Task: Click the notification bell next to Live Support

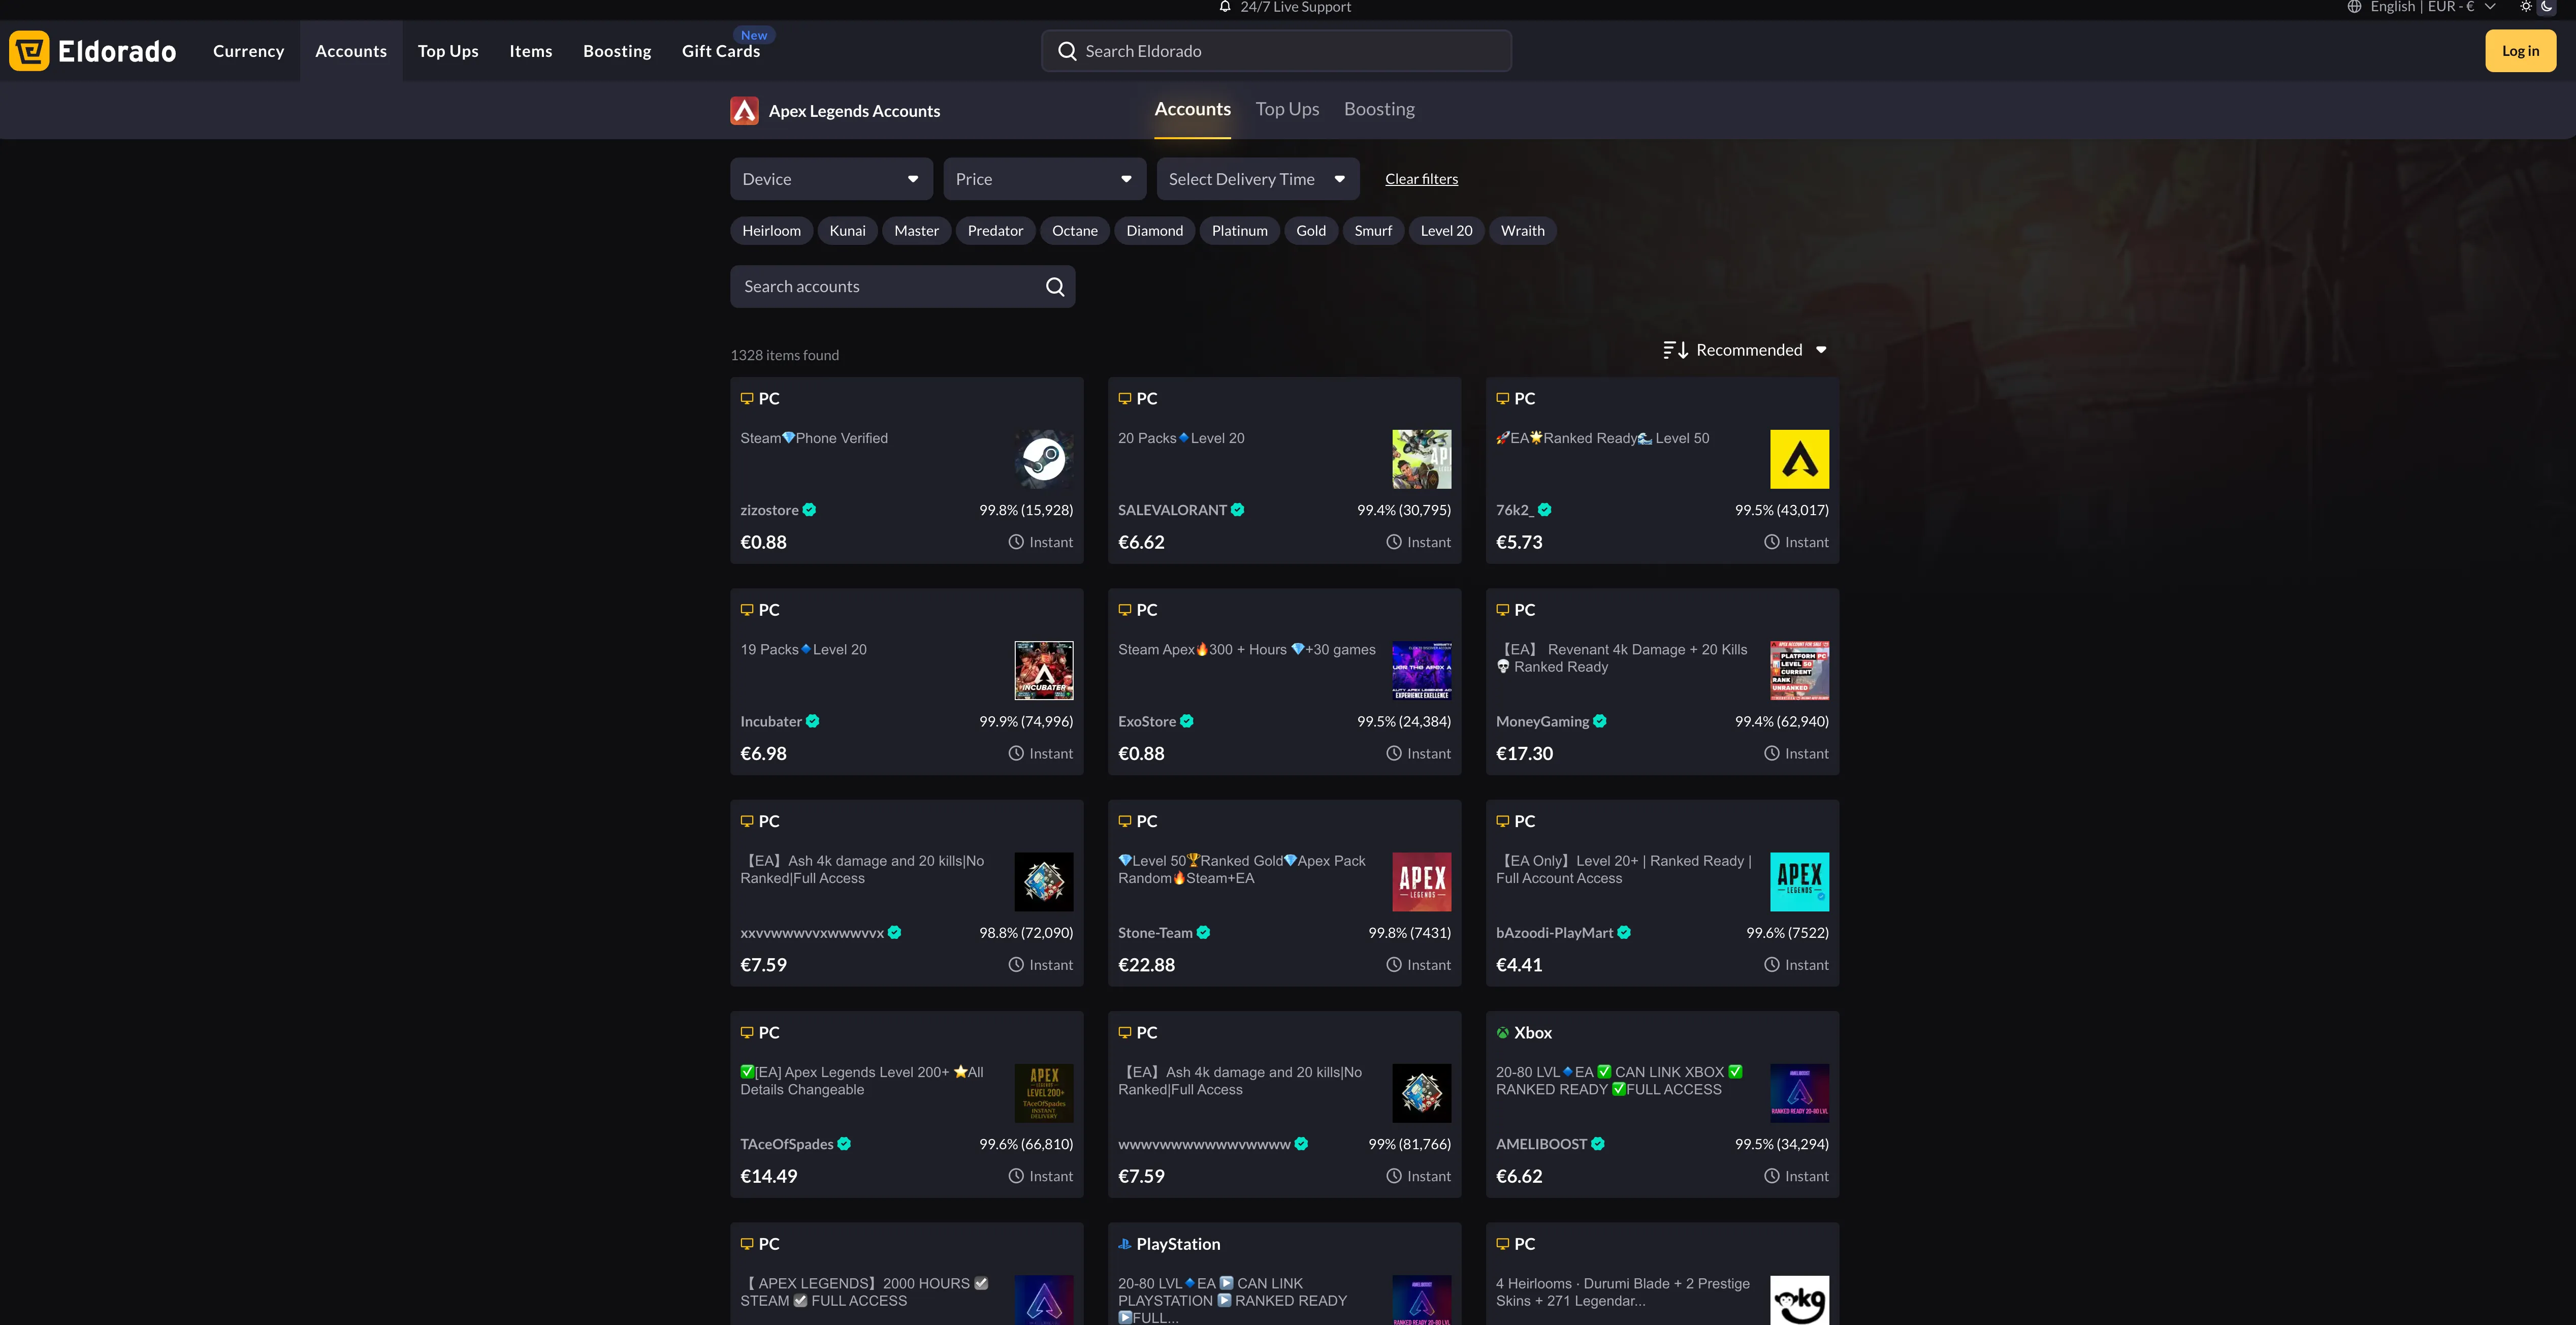Action: (x=1224, y=7)
